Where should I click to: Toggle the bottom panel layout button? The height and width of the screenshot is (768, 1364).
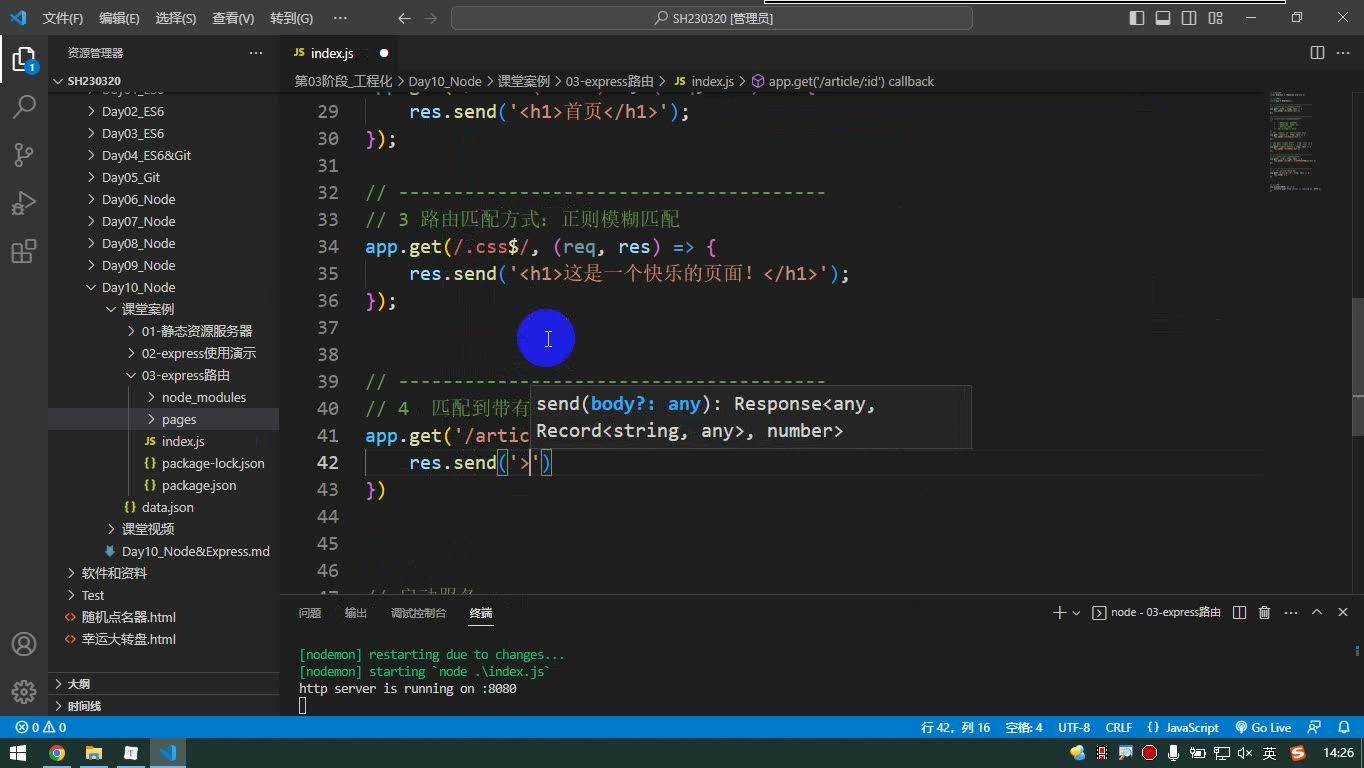point(1163,18)
